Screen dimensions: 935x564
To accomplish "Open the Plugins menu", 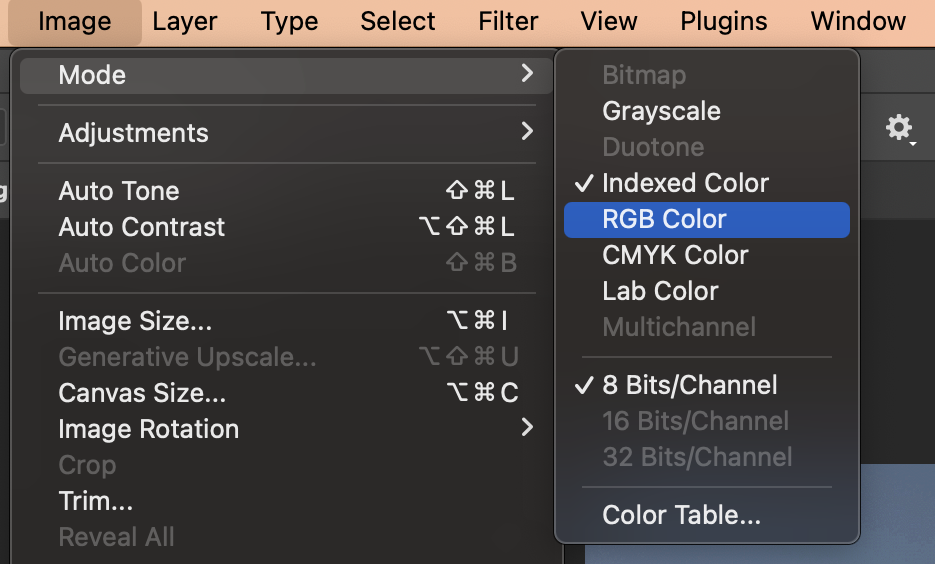I will 724,21.
